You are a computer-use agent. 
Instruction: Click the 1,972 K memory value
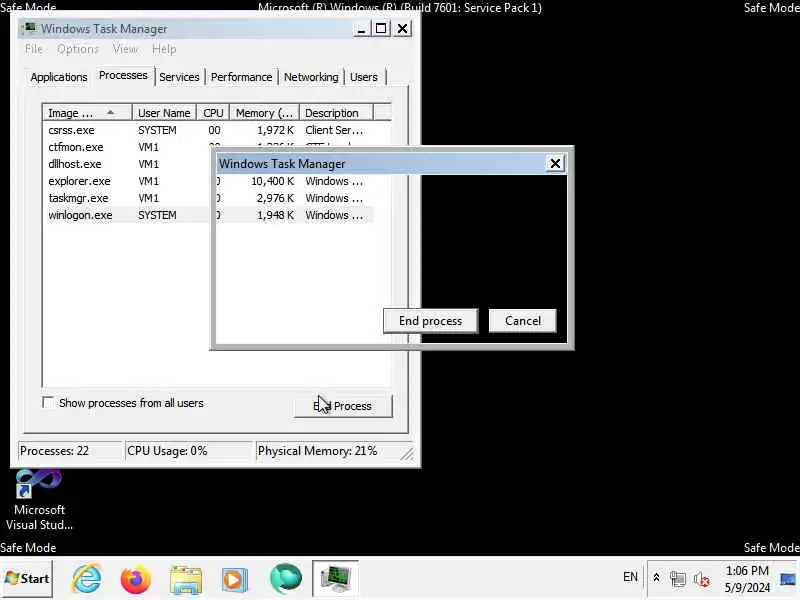point(276,130)
